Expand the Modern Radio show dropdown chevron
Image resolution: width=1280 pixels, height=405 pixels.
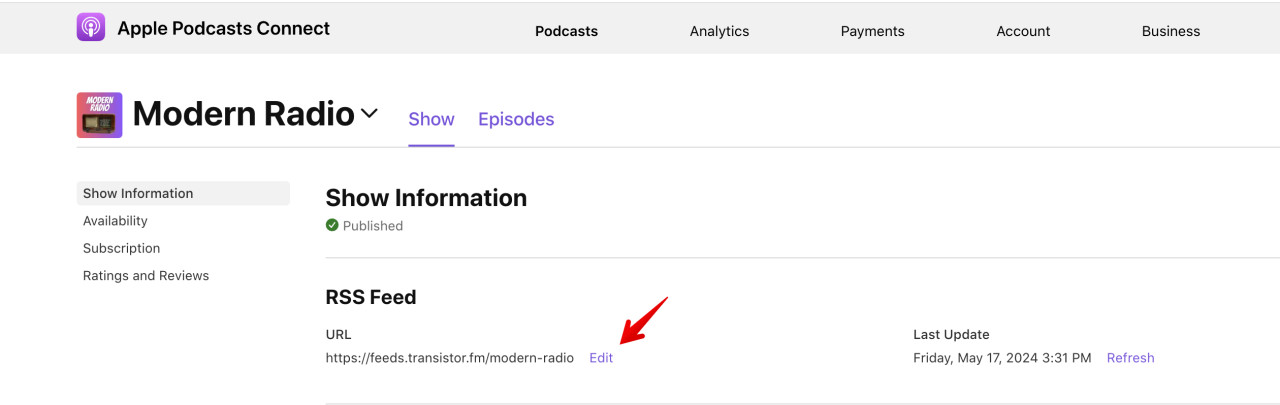point(369,114)
